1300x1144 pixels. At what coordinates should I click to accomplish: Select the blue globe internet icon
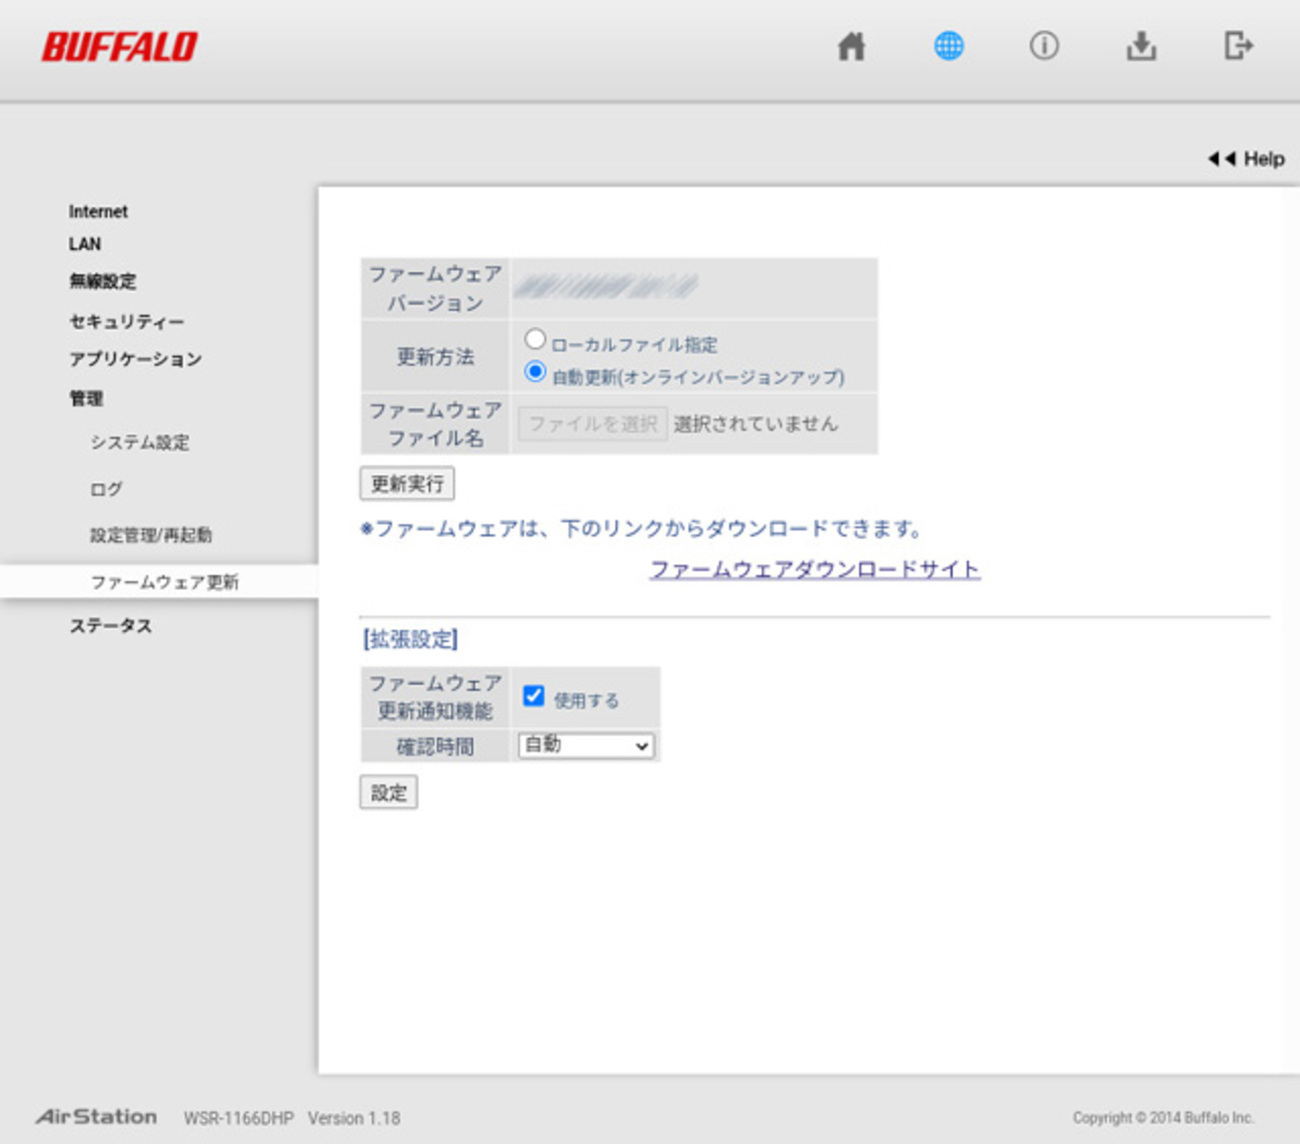pos(948,46)
